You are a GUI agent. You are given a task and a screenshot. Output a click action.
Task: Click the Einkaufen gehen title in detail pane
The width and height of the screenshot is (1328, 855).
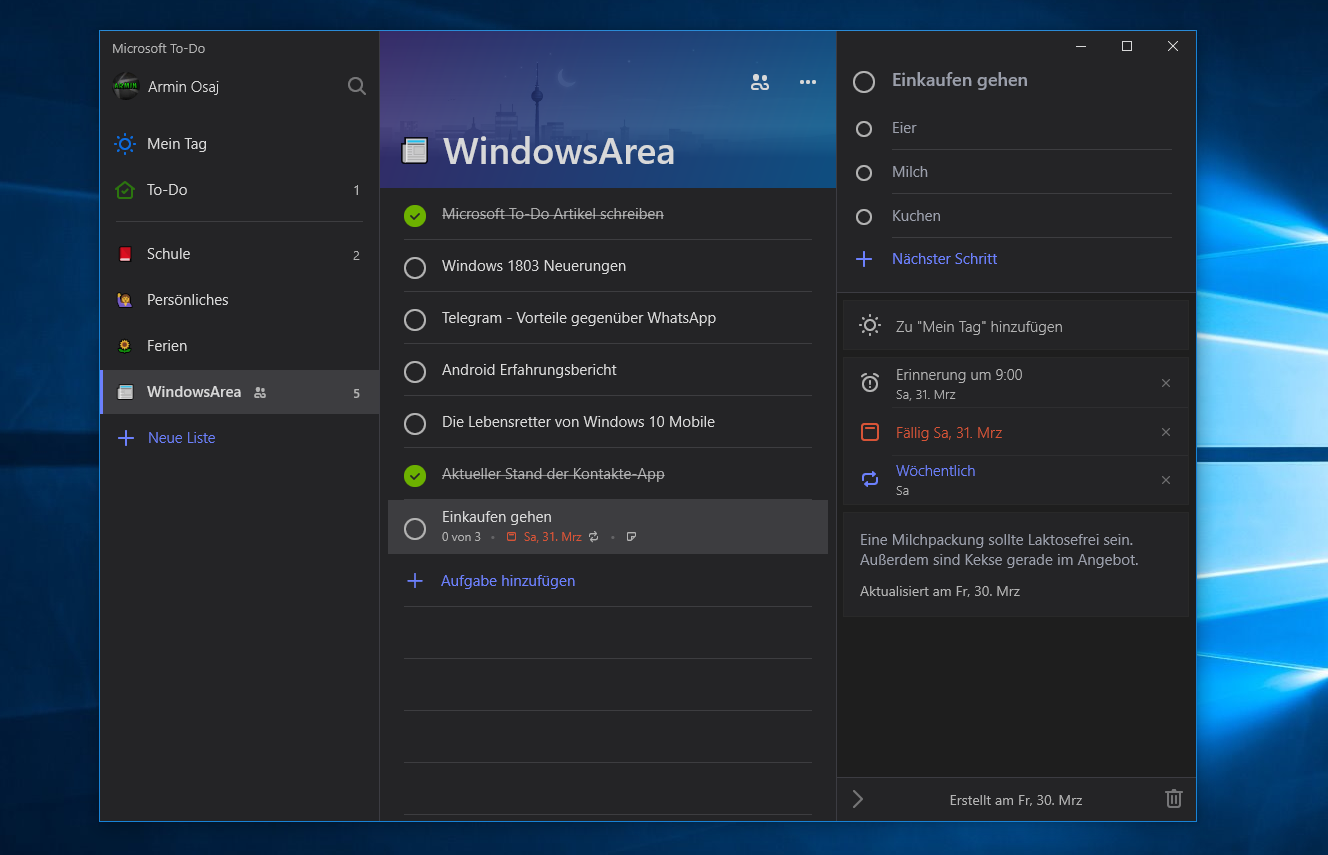[x=959, y=80]
